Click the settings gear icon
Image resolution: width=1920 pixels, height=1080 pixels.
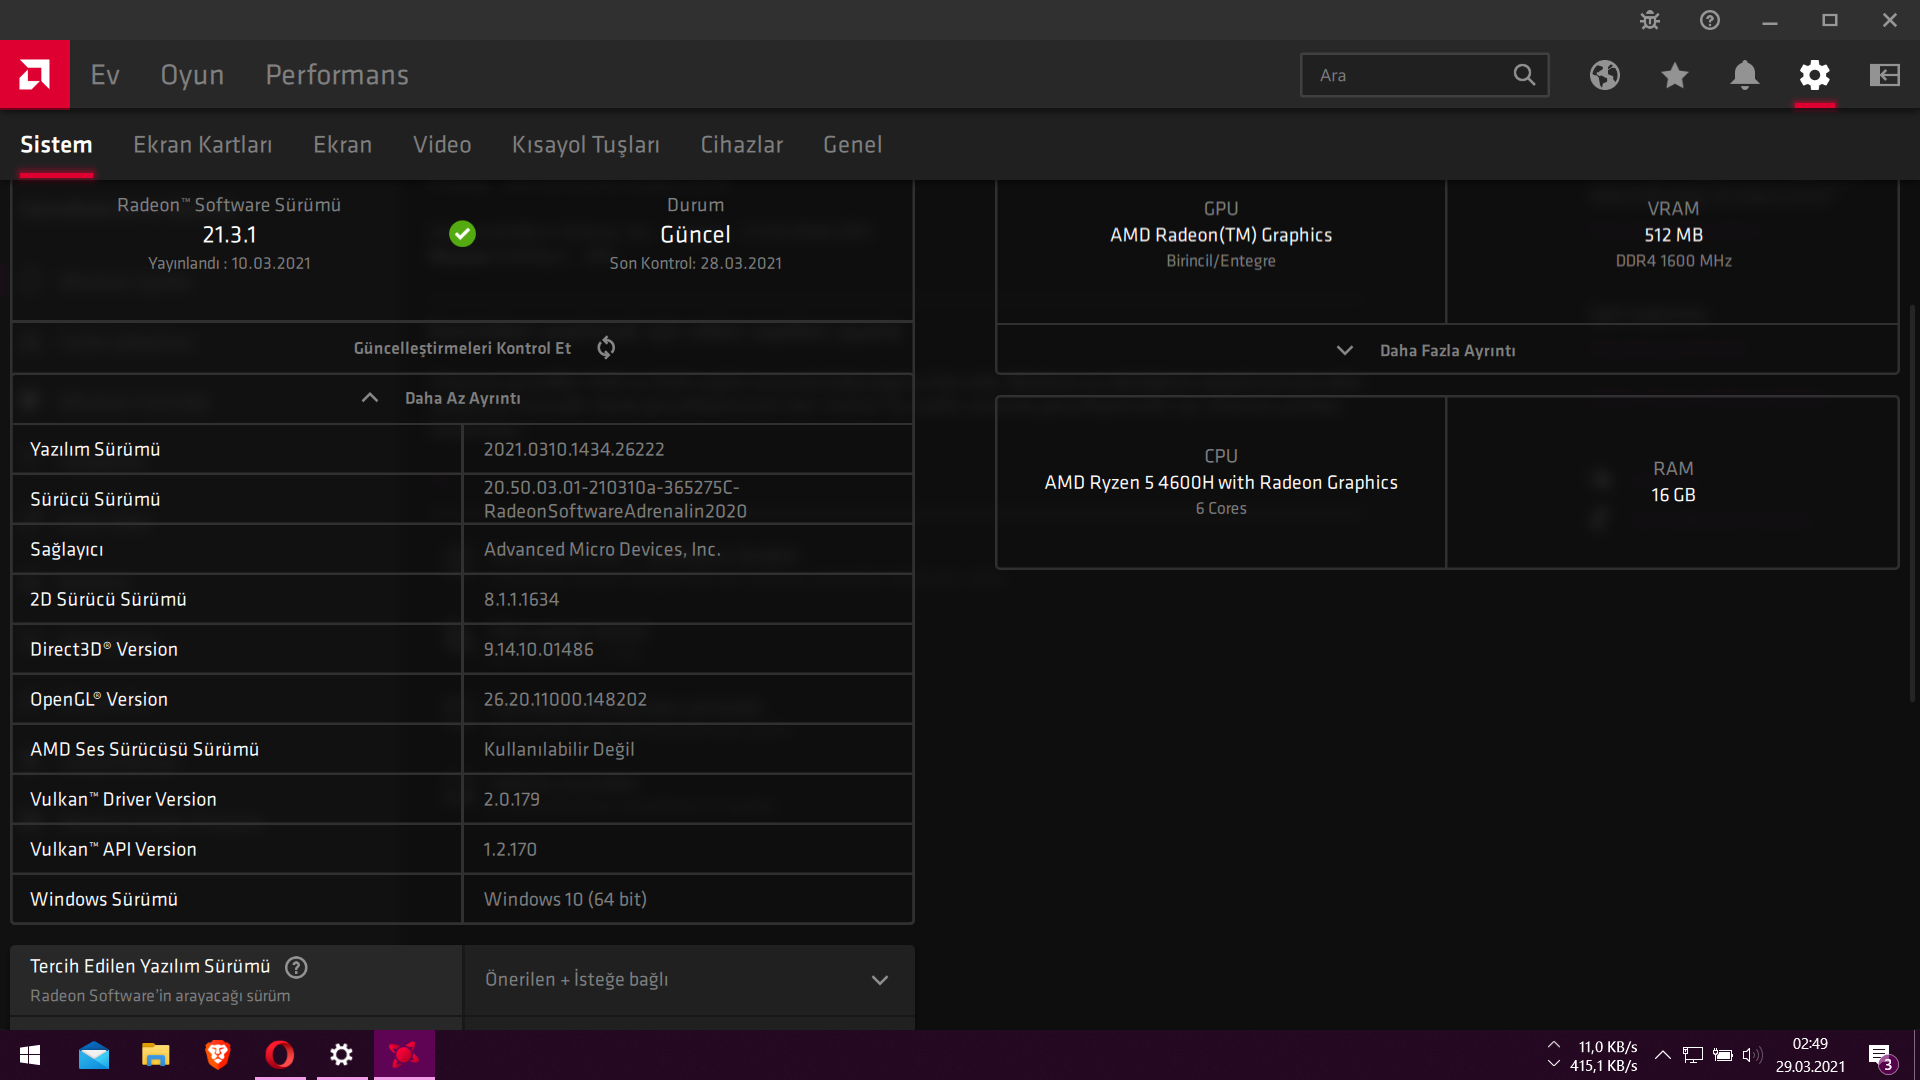coord(1815,75)
